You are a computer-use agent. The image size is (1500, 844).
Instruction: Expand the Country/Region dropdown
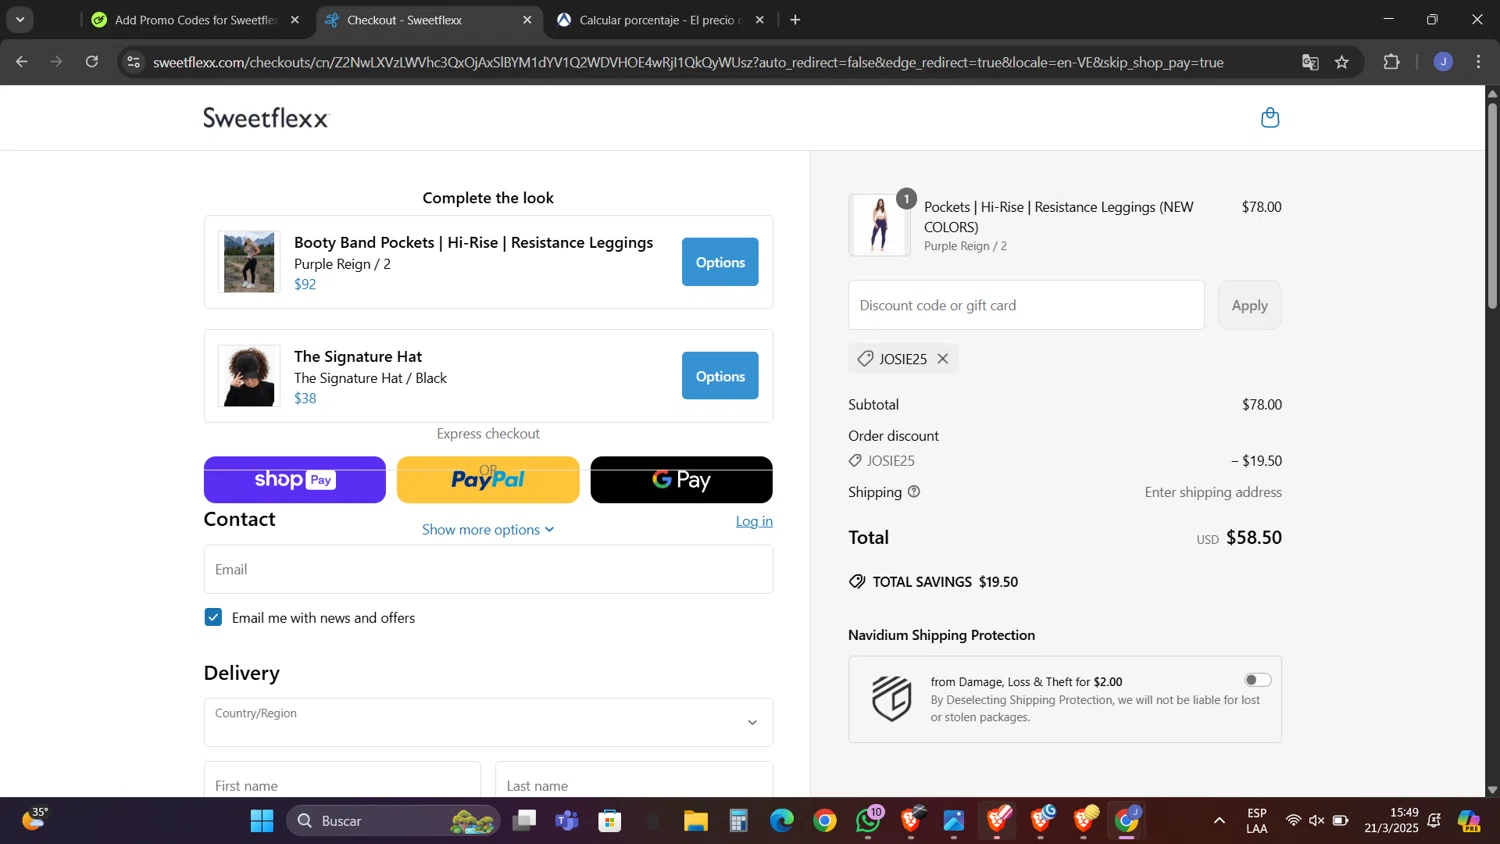[x=488, y=722]
